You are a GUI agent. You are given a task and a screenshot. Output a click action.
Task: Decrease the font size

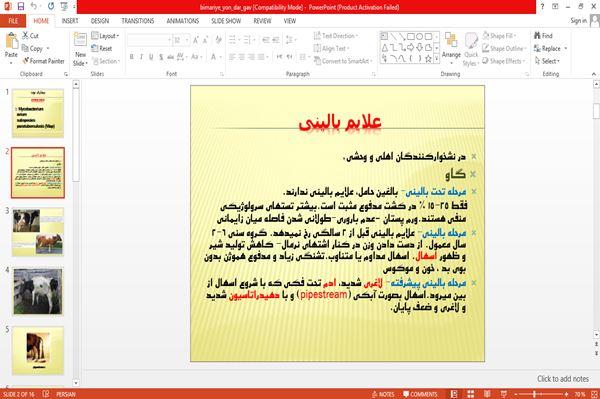(x=205, y=40)
